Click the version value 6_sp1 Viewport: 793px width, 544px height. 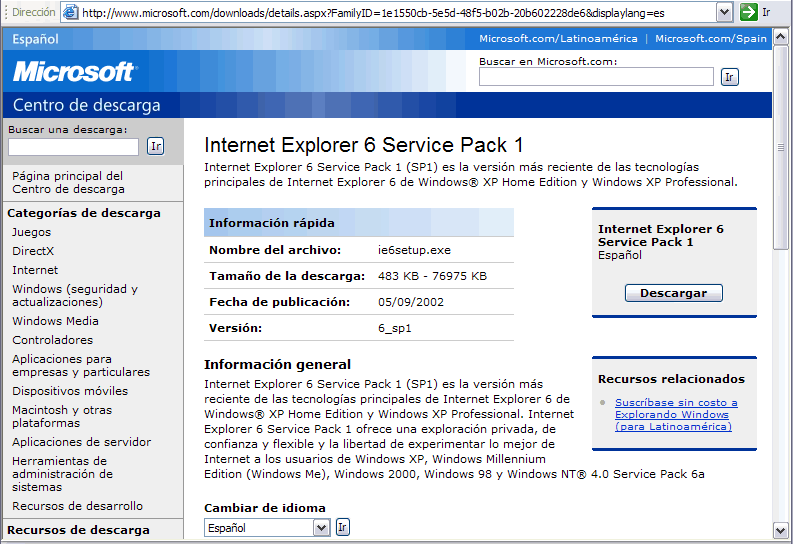(x=394, y=328)
